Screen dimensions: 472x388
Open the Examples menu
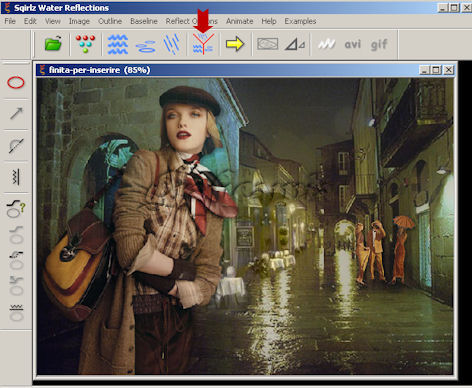pos(300,21)
